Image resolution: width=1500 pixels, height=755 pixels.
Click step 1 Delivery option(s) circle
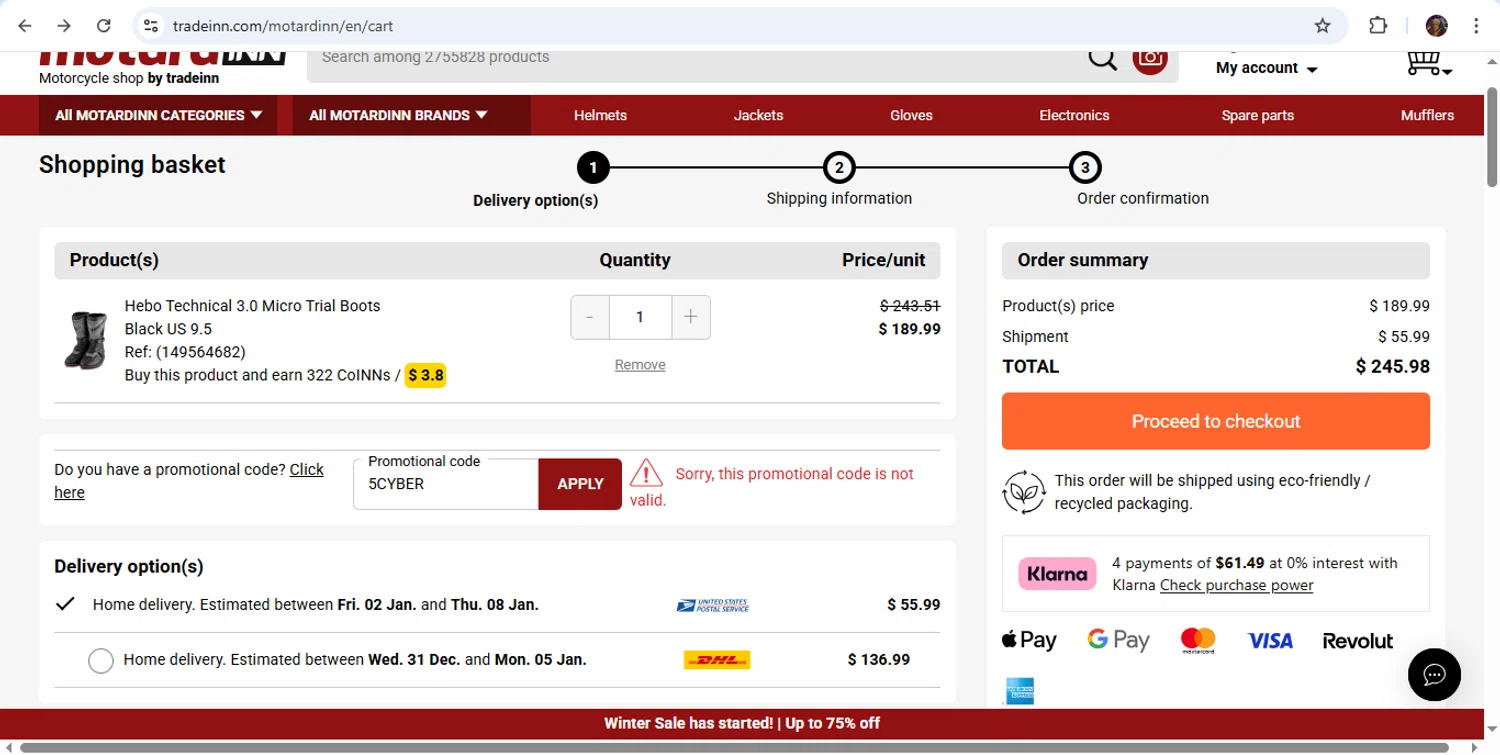593,167
